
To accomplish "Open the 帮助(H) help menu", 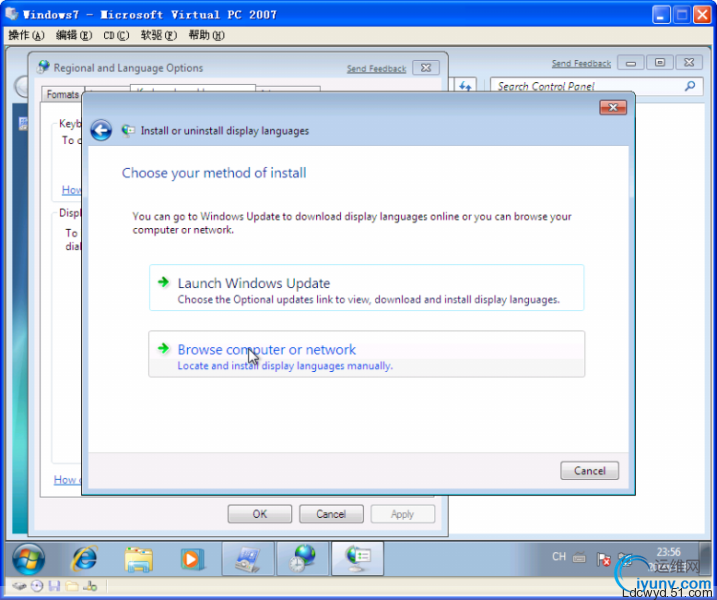I will (x=207, y=35).
